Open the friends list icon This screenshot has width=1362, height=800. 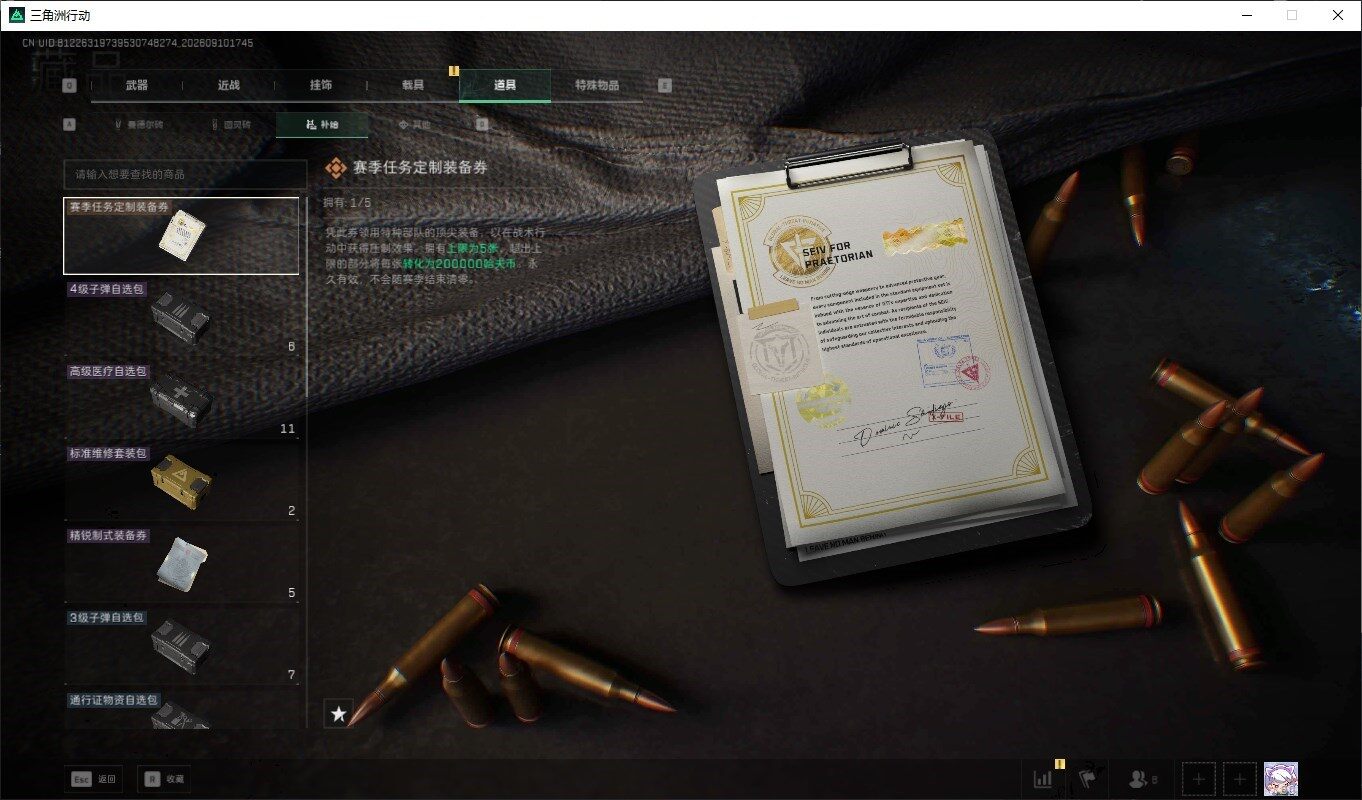pyautogui.click(x=1142, y=779)
